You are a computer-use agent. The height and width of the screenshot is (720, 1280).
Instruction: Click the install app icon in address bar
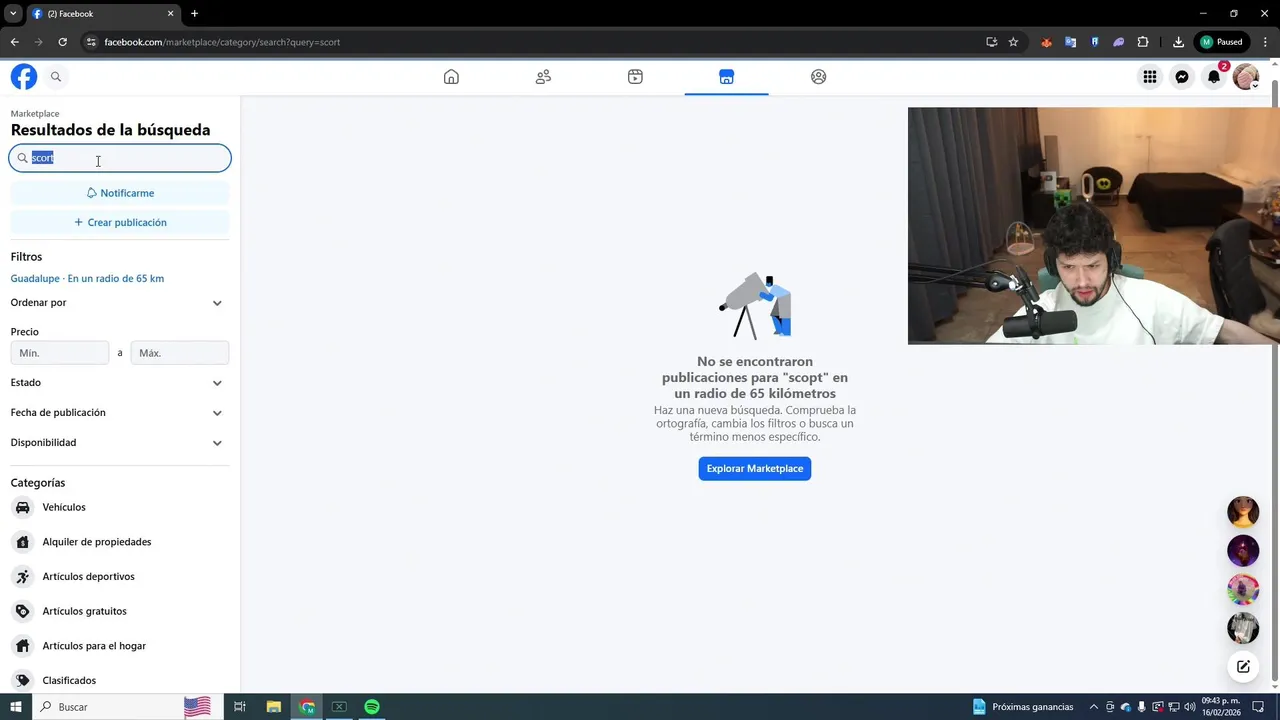(x=991, y=42)
